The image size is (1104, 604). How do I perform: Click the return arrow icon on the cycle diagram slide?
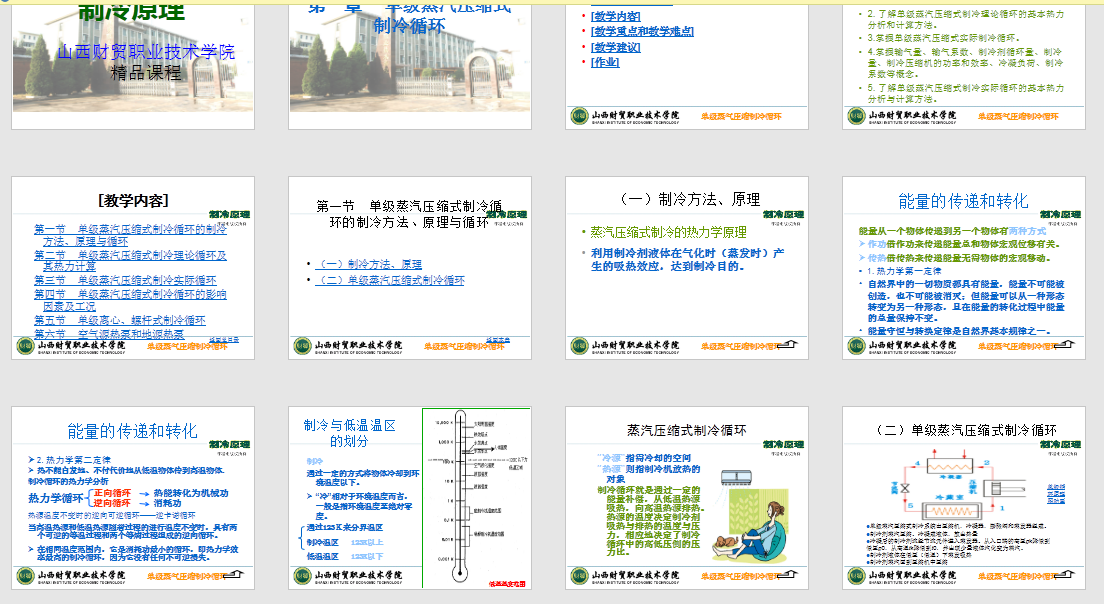pos(1064,574)
